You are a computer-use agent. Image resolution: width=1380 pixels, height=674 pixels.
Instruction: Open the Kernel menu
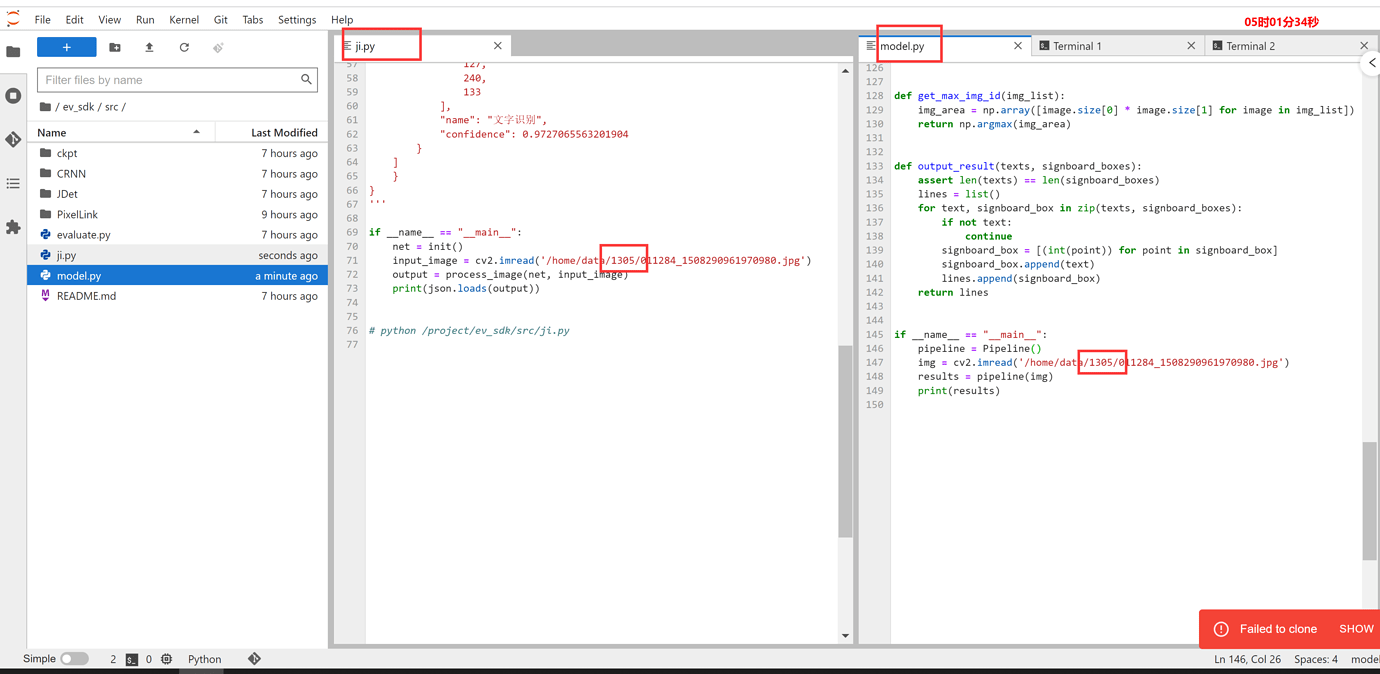[x=184, y=20]
